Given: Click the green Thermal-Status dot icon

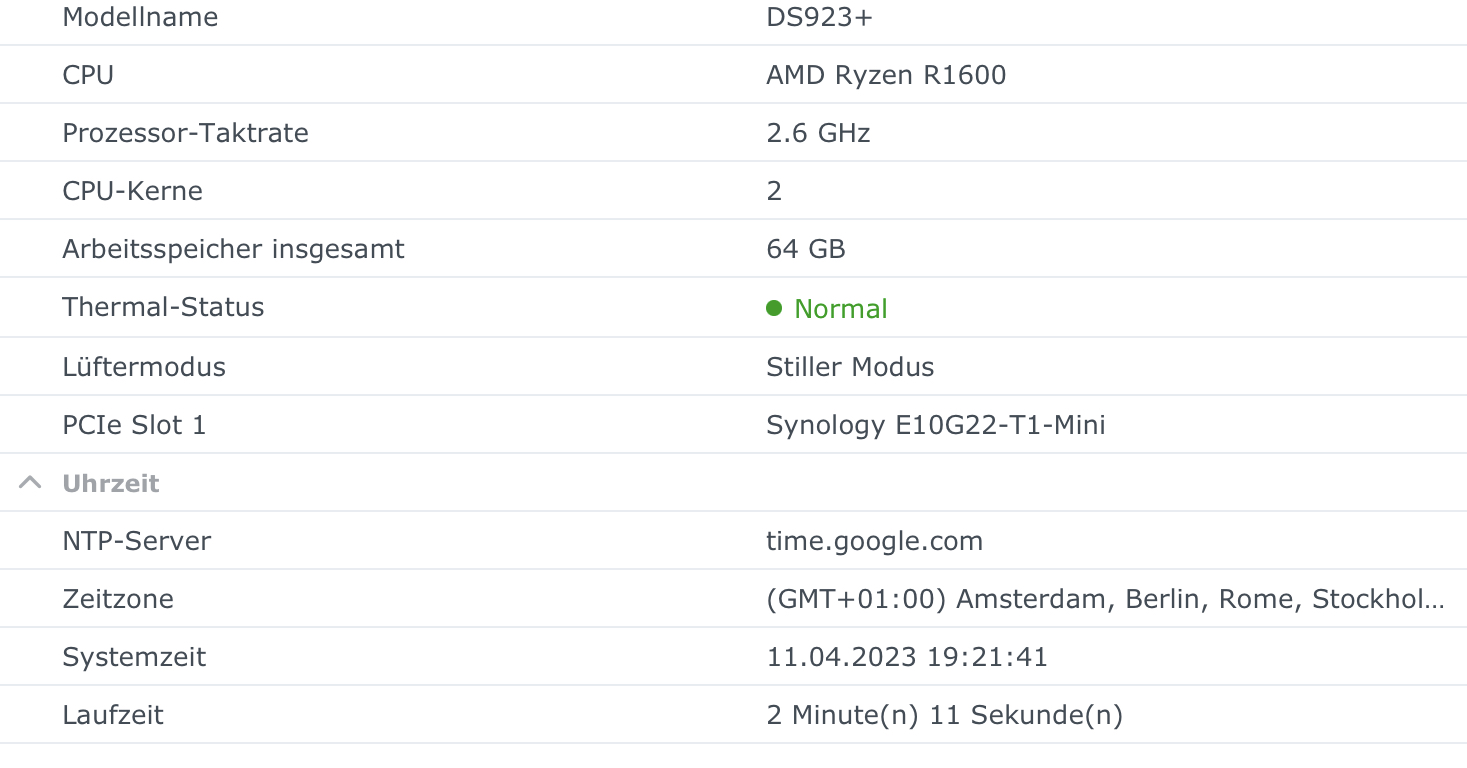Looking at the screenshot, I should pyautogui.click(x=774, y=308).
